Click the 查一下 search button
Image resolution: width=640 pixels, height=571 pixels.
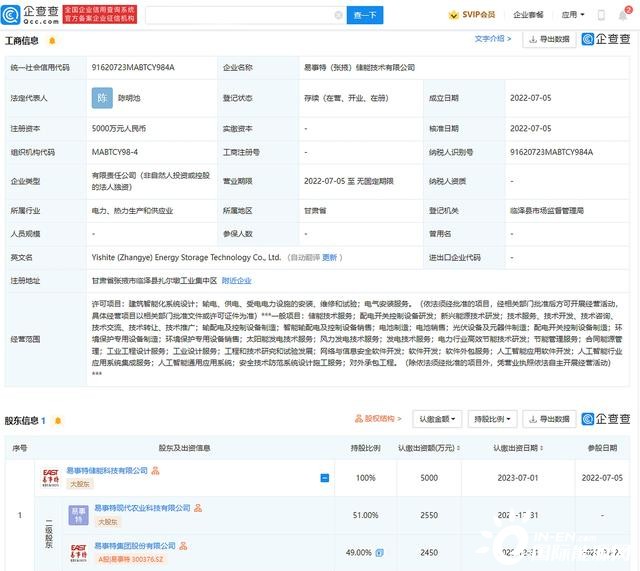tap(365, 15)
